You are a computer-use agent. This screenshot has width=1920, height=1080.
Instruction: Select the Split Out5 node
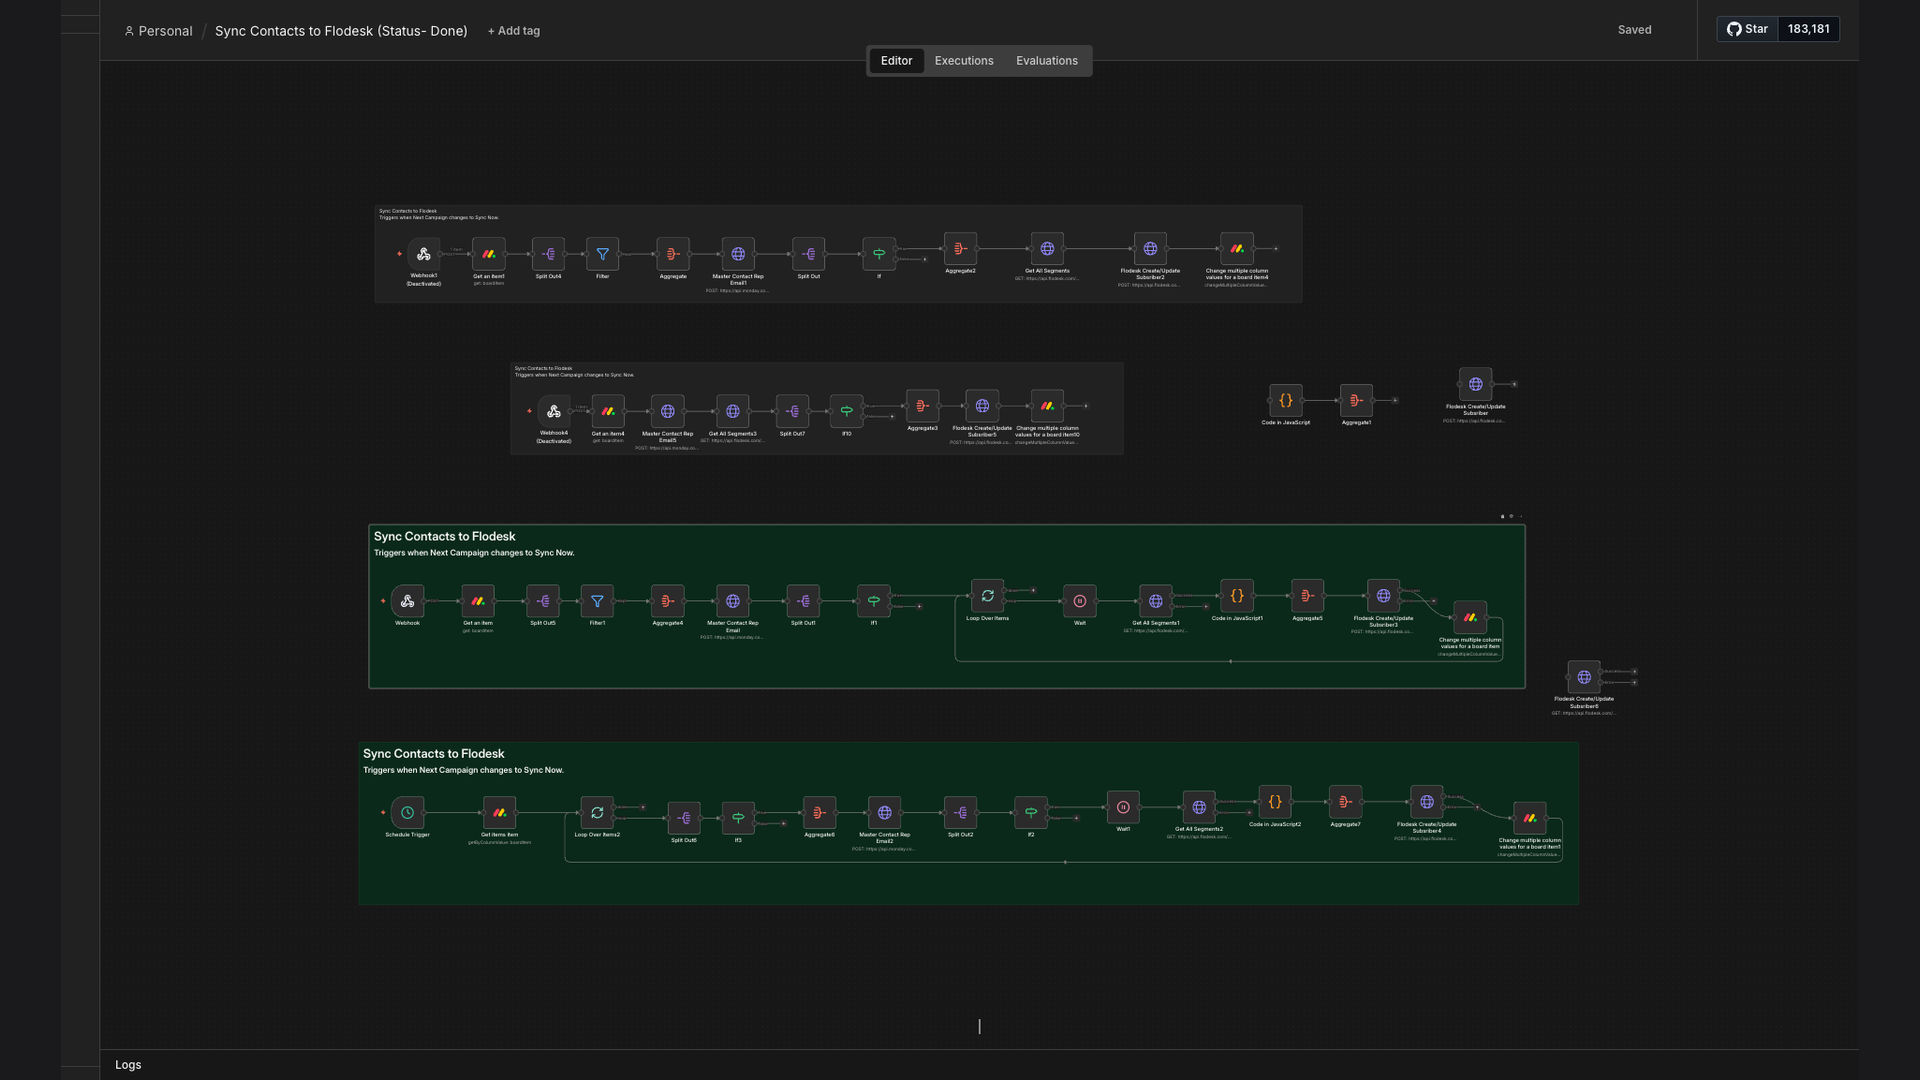pos(543,601)
